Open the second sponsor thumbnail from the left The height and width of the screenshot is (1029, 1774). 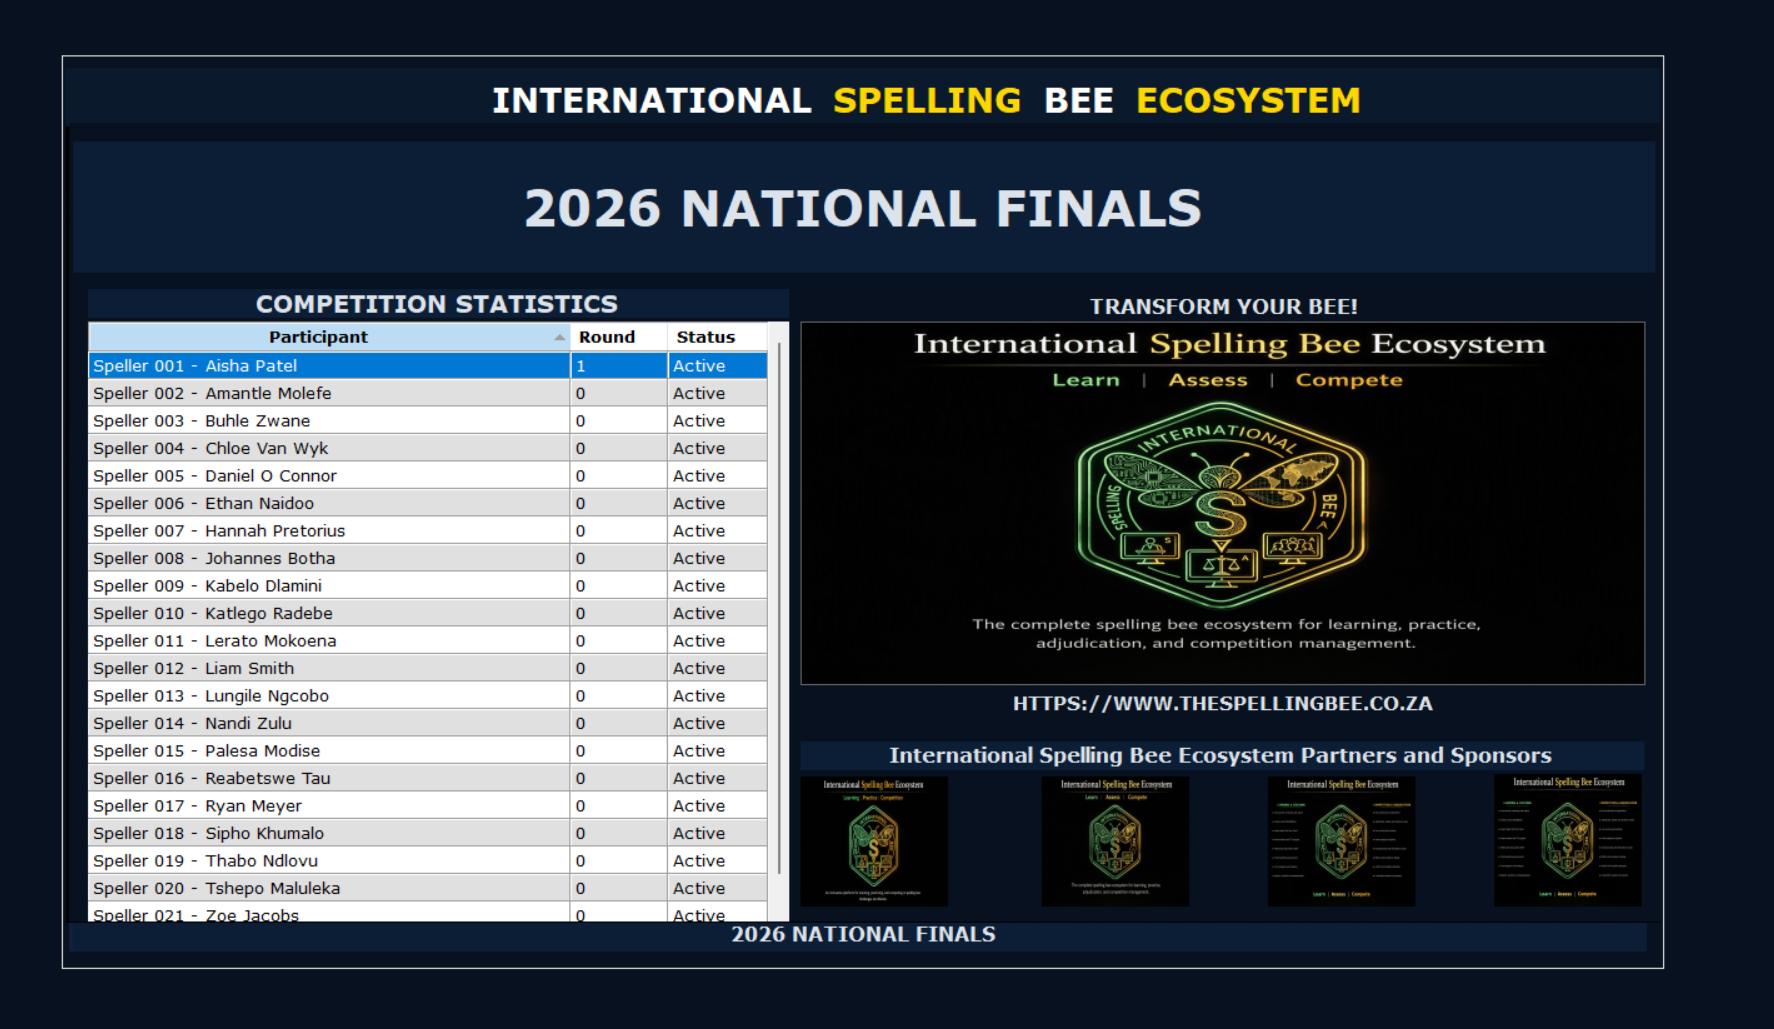click(1115, 841)
